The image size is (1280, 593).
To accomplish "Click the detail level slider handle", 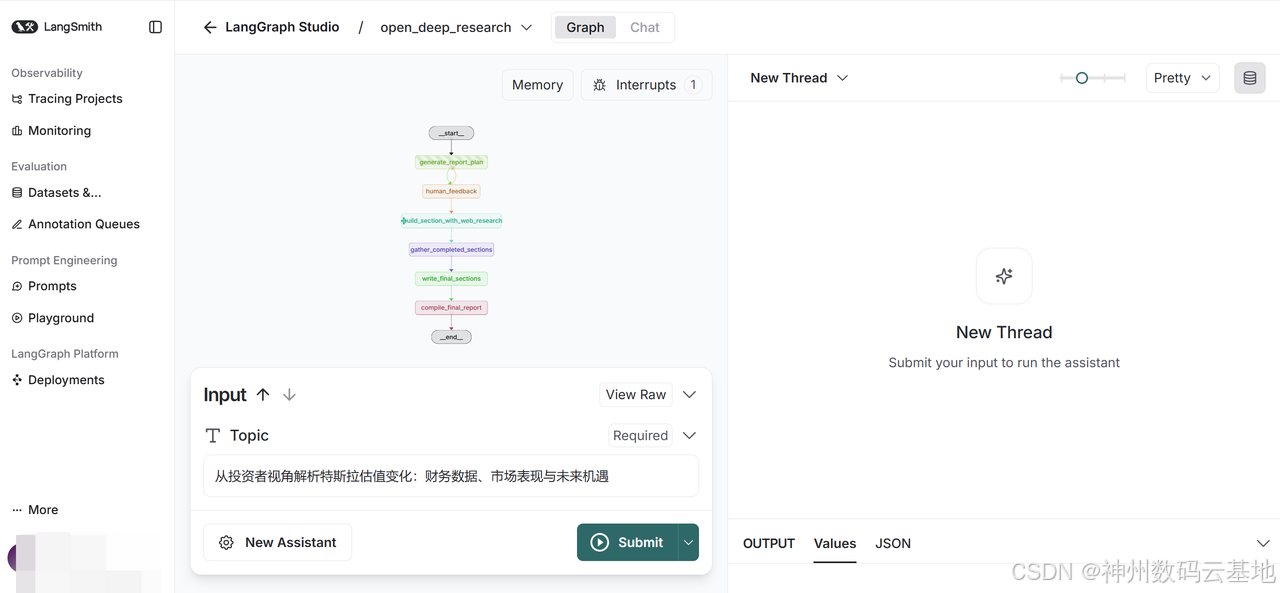I will click(x=1081, y=78).
